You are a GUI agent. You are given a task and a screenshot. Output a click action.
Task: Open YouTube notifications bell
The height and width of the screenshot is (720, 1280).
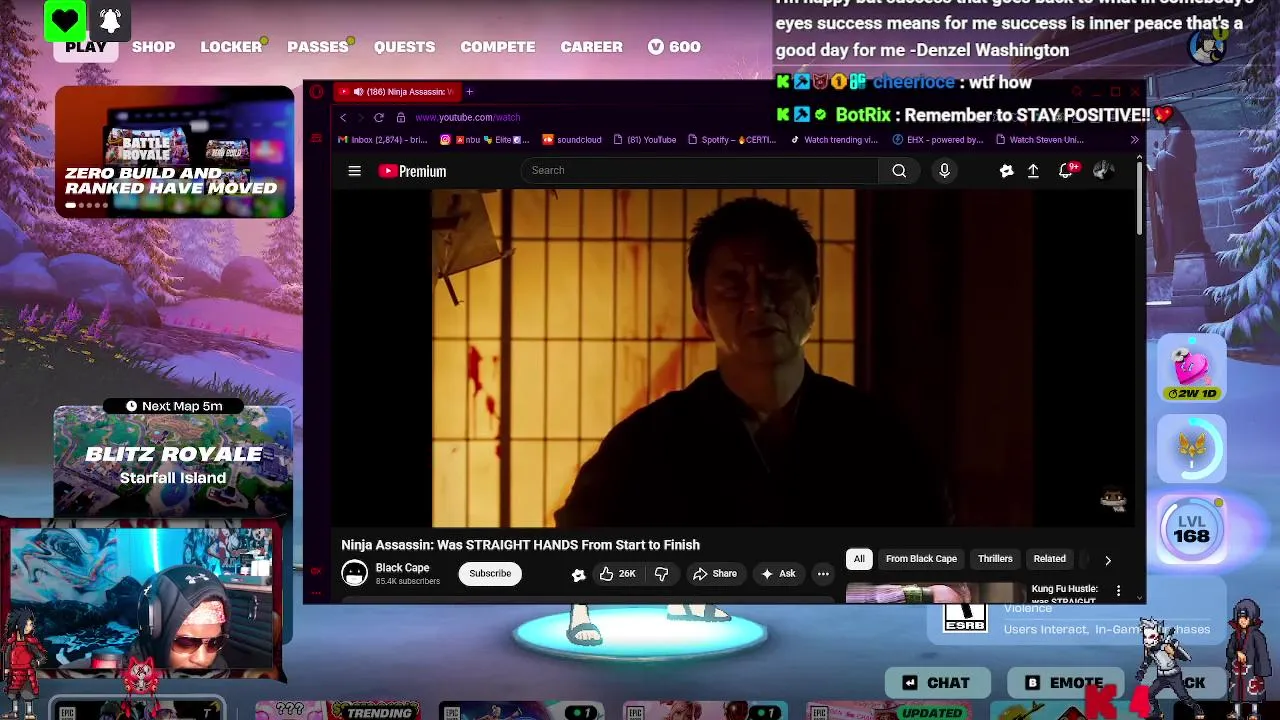tap(1066, 171)
